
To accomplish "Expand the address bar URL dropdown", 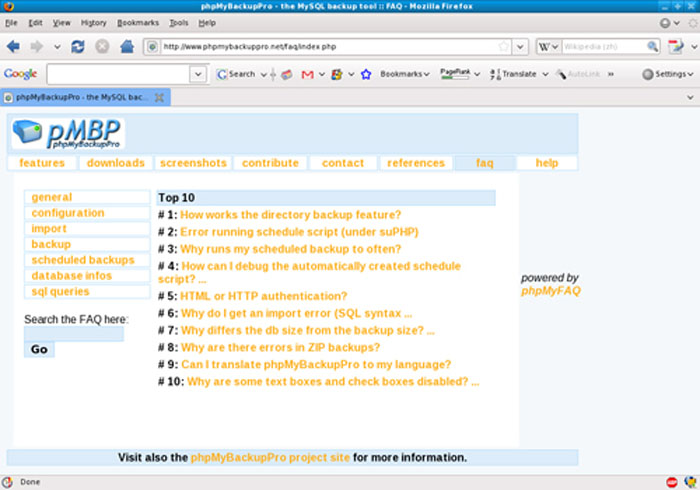I will [x=520, y=46].
